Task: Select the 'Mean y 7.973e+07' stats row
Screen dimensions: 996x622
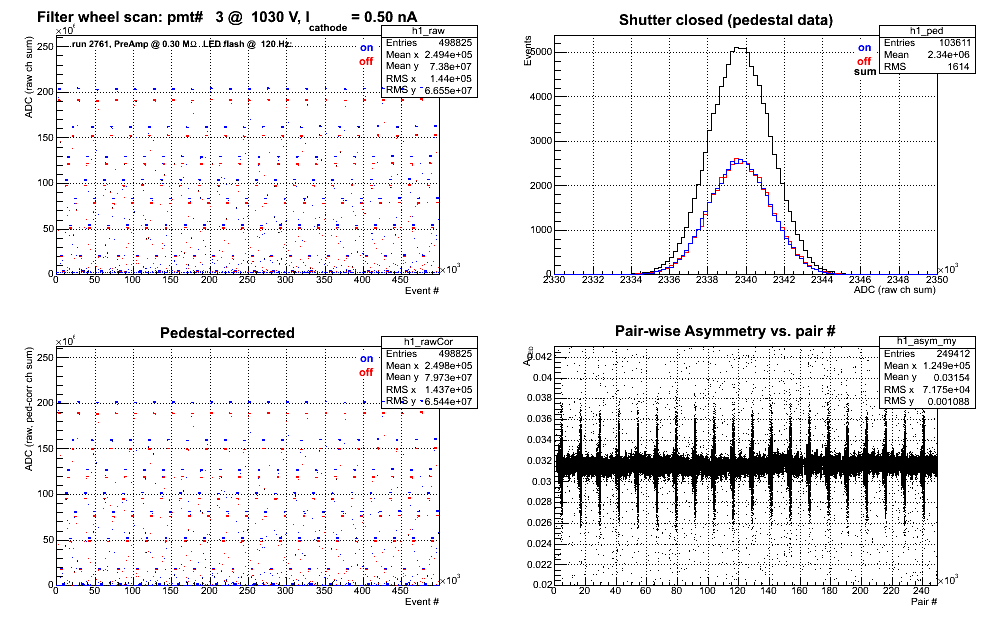Action: click(429, 377)
